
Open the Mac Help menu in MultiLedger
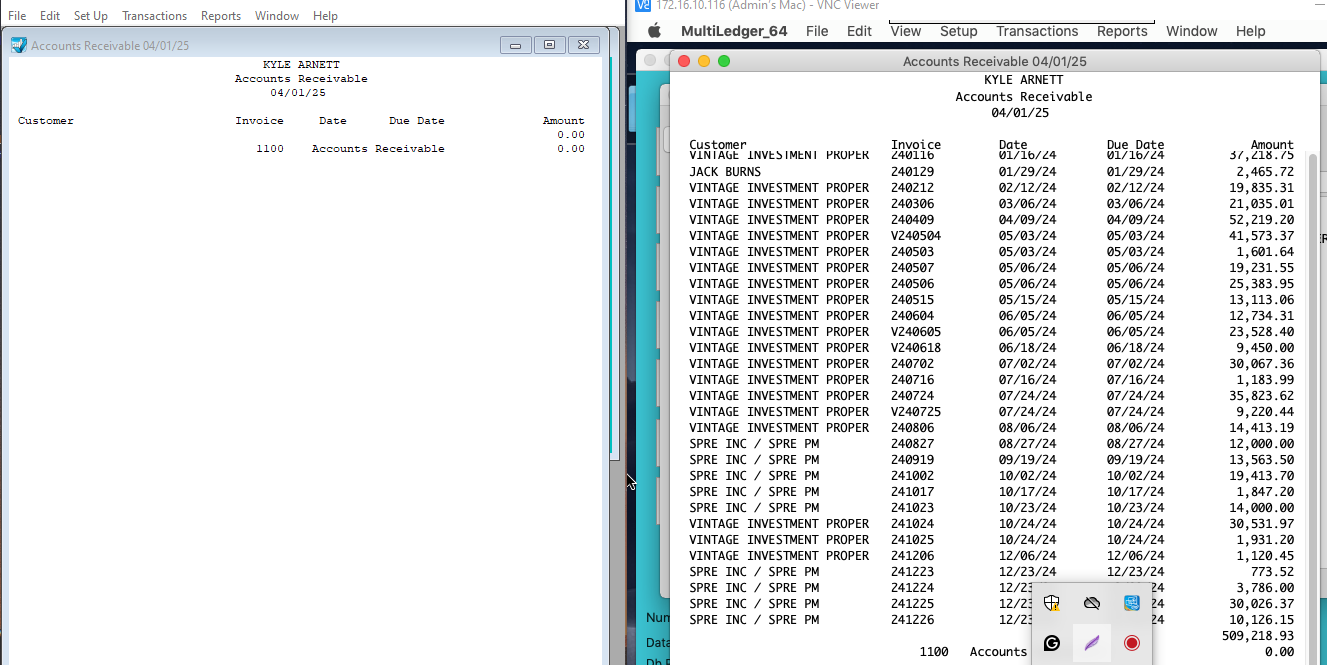1250,31
